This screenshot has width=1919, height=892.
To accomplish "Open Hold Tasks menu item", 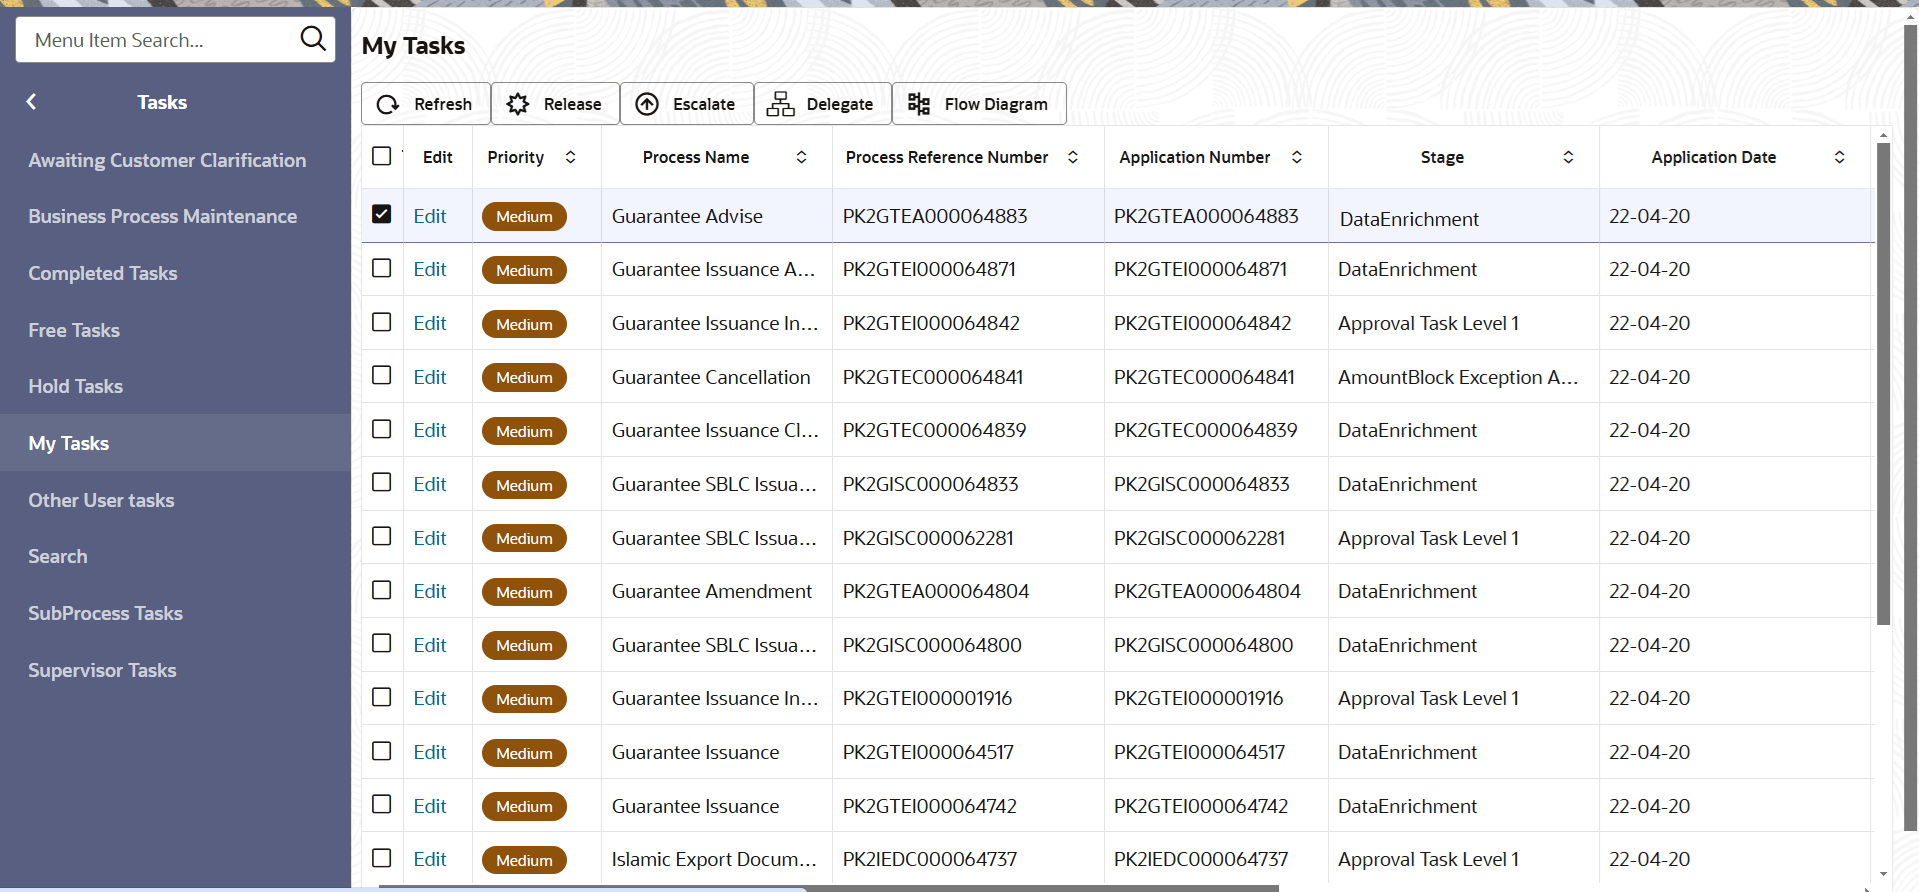I will coord(76,386).
